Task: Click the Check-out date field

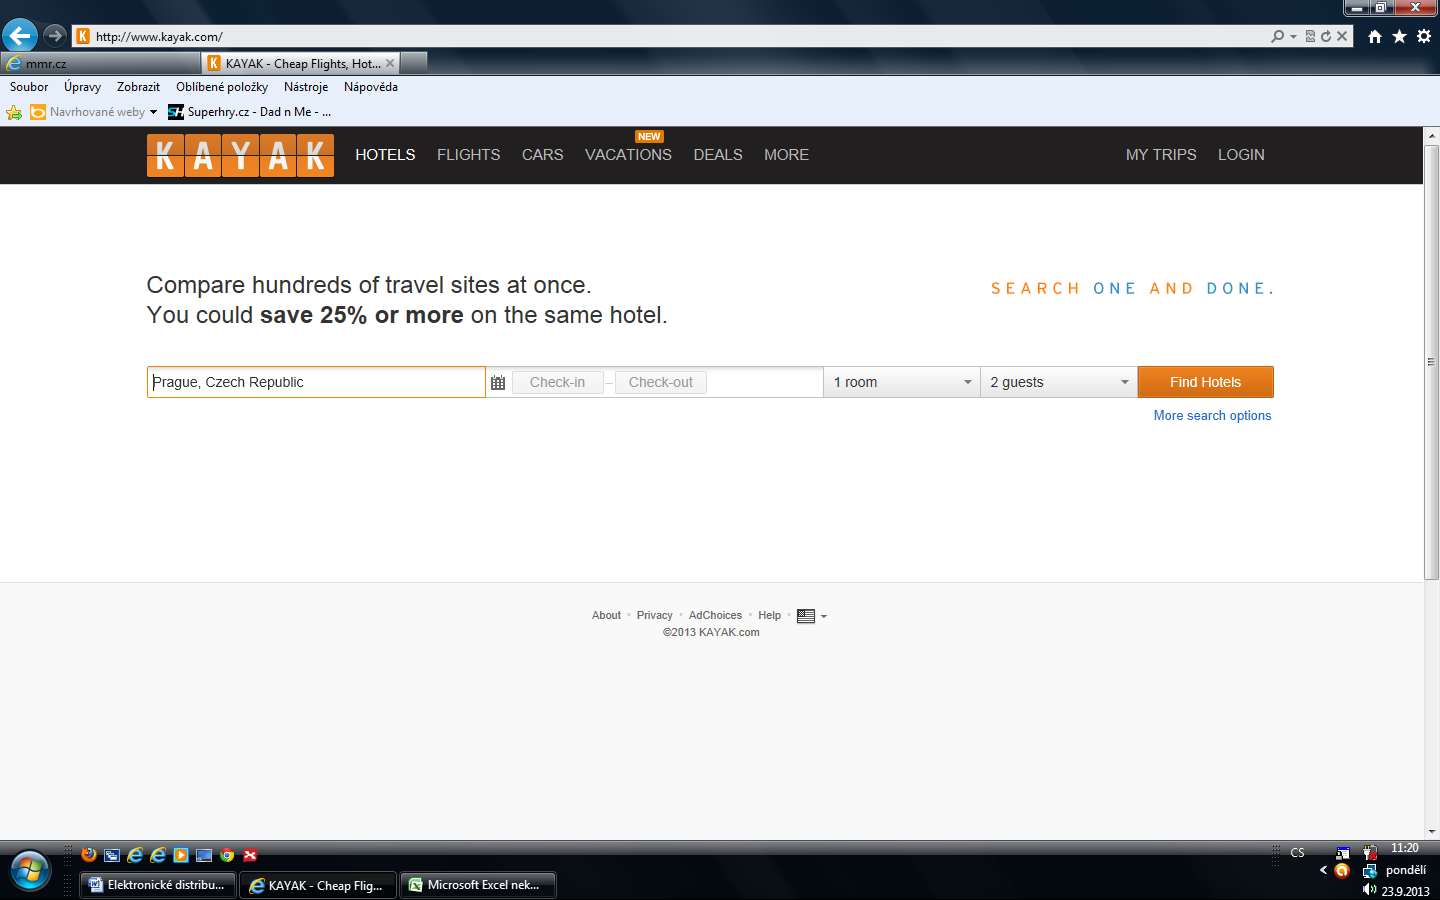Action: coord(661,382)
